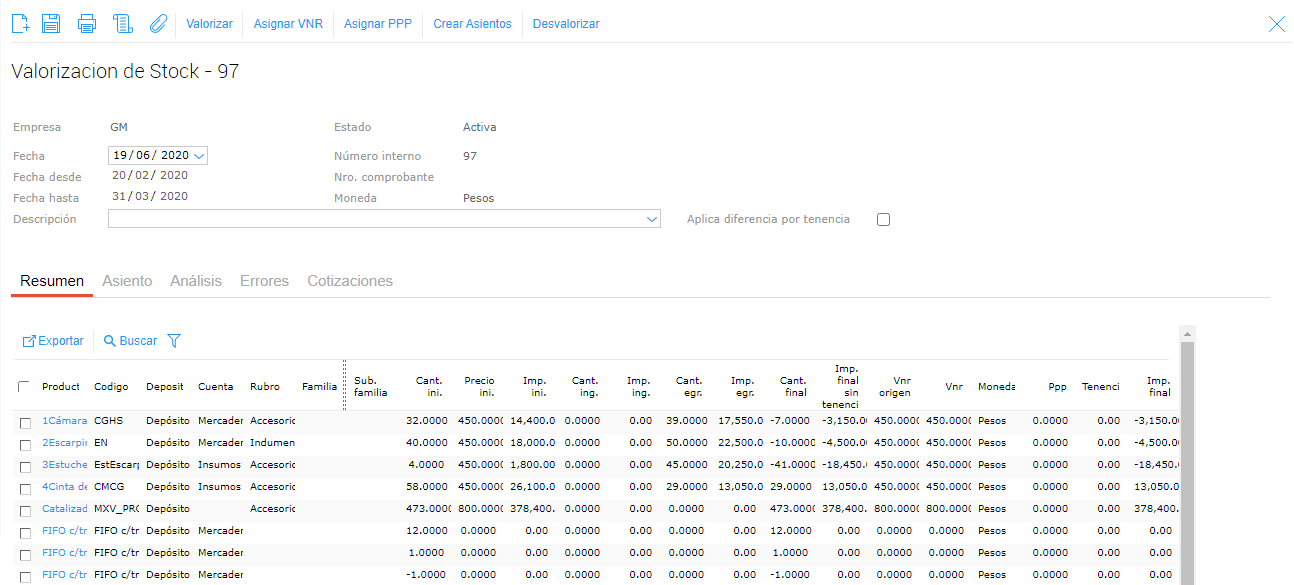Click the Buscar magnifier icon

coord(110,341)
